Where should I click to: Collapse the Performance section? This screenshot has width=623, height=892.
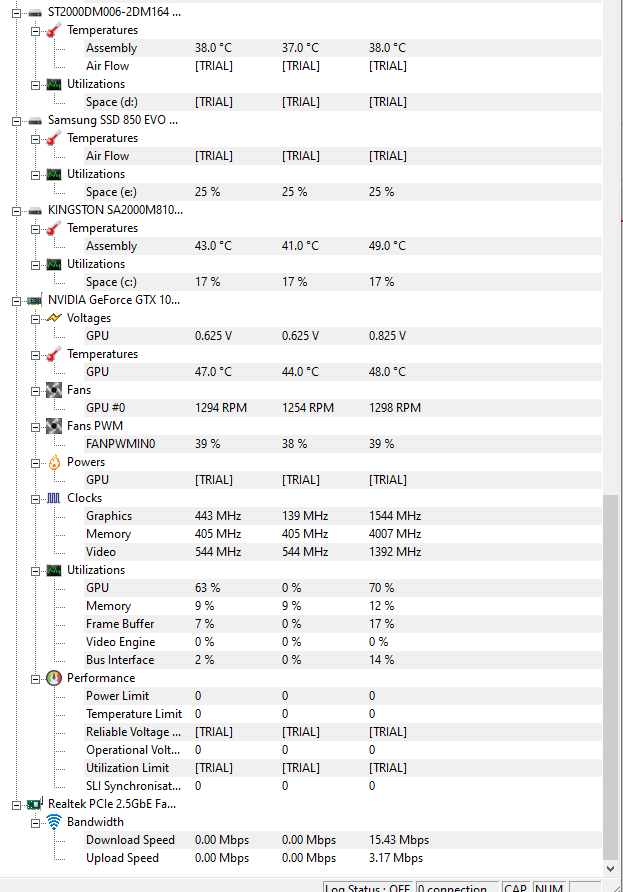click(x=36, y=678)
